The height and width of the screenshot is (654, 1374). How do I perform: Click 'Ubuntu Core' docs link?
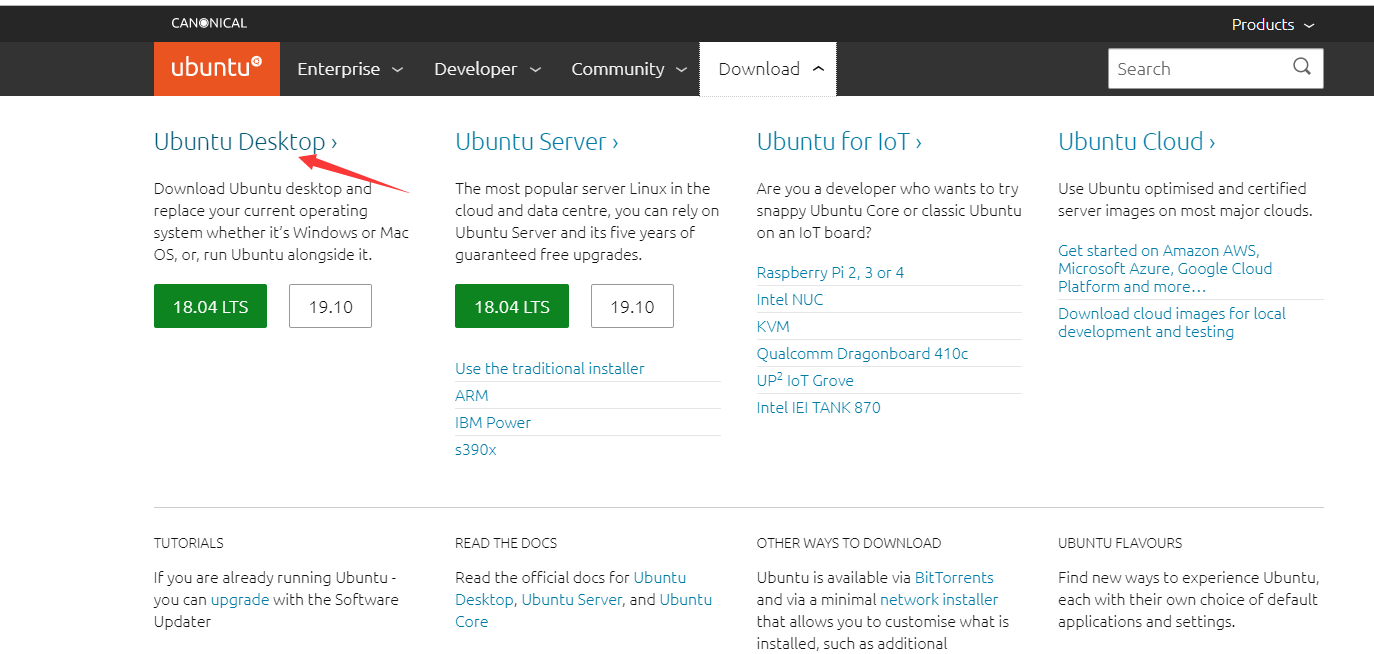coord(584,611)
